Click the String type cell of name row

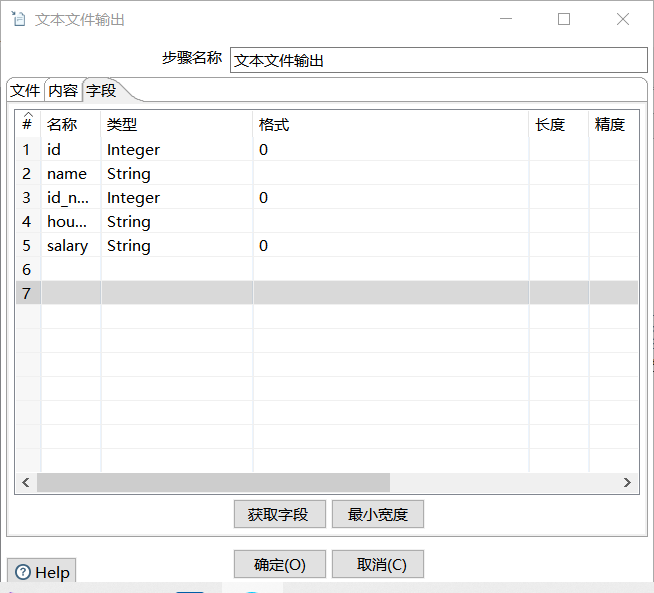[177, 173]
